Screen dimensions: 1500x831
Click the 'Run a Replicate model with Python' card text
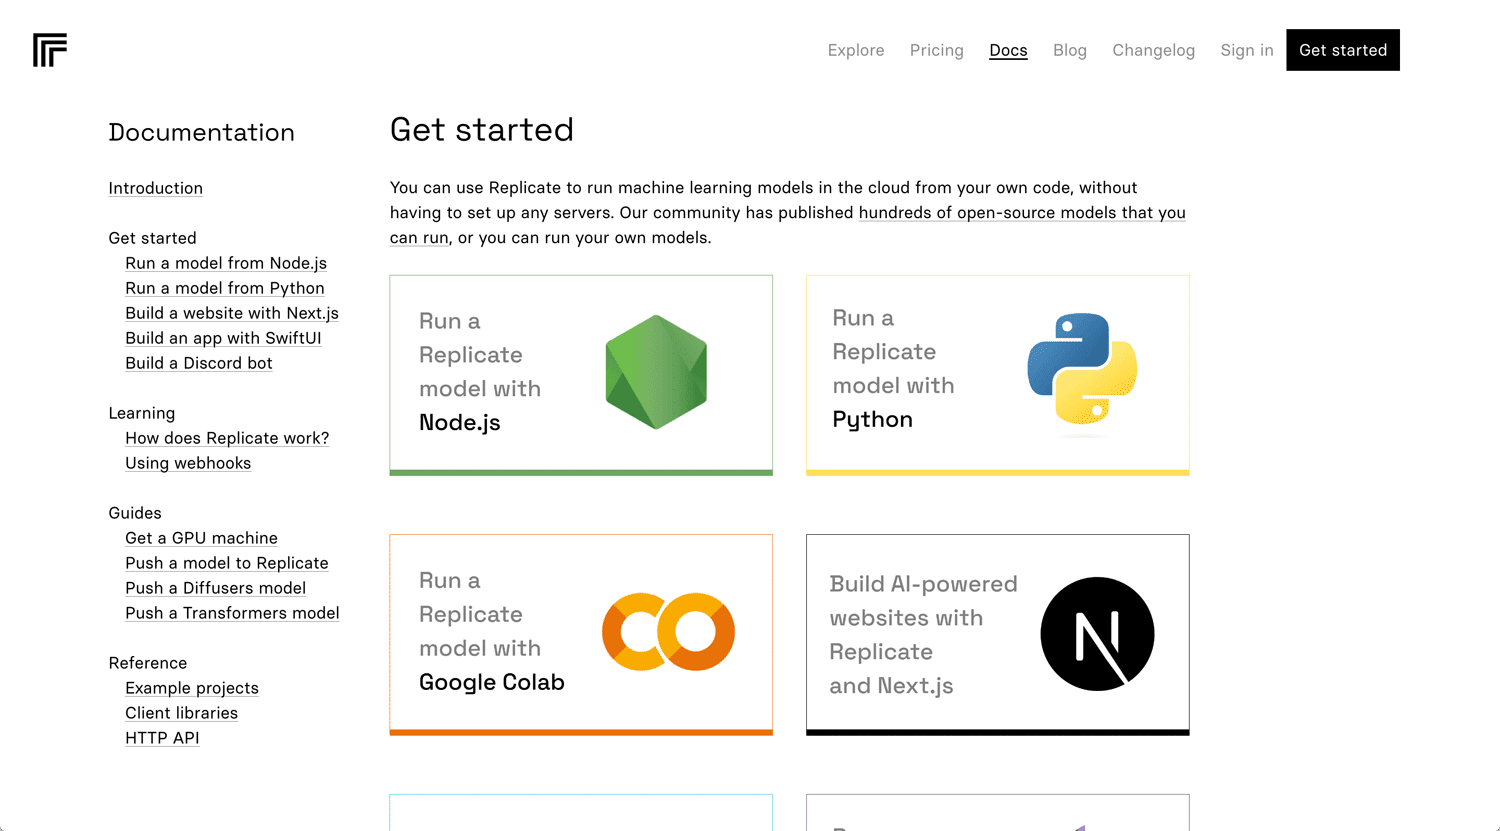(893, 368)
